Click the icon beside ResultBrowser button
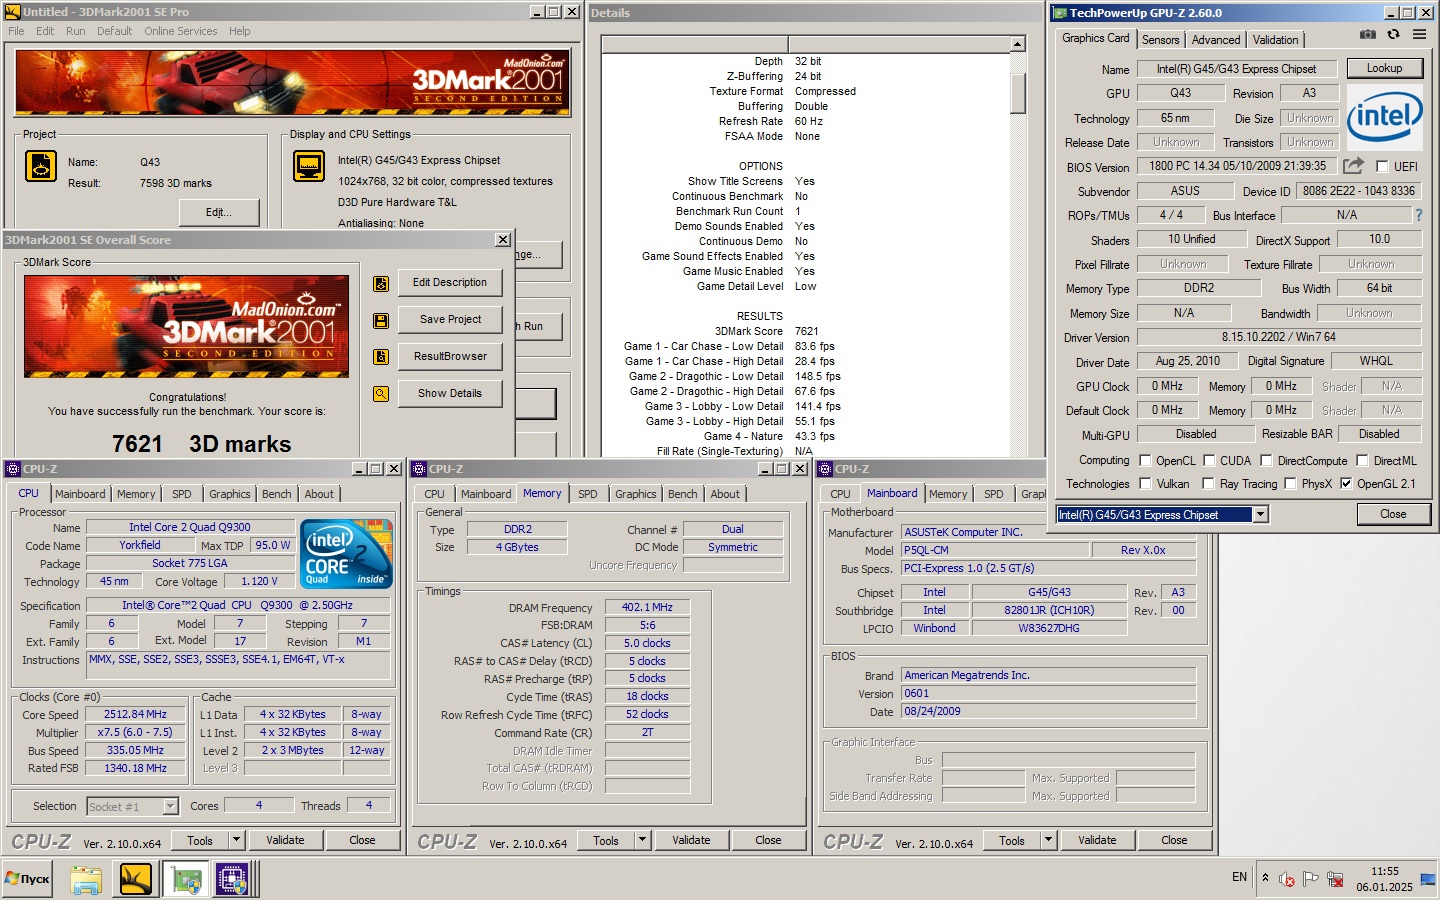 click(381, 357)
